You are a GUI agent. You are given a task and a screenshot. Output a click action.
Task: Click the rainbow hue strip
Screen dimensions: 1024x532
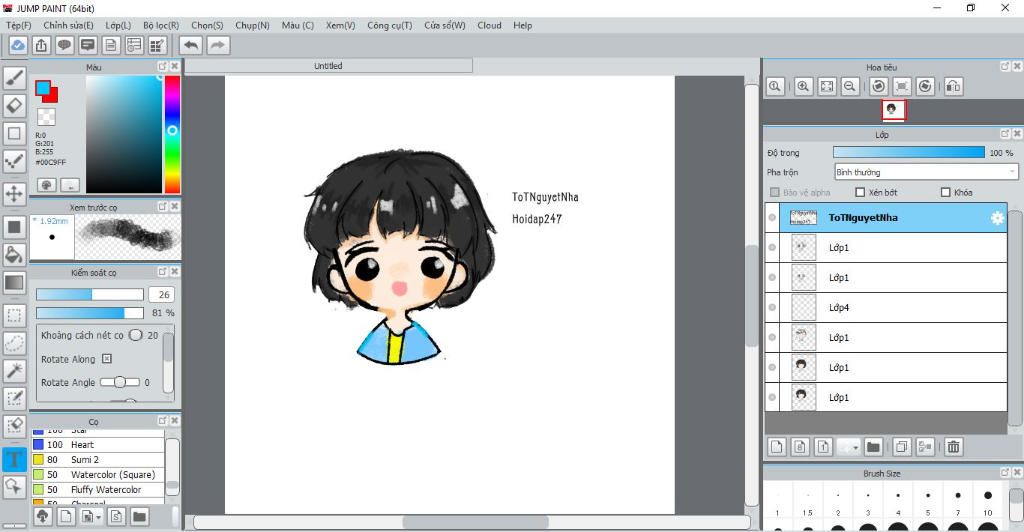point(172,134)
